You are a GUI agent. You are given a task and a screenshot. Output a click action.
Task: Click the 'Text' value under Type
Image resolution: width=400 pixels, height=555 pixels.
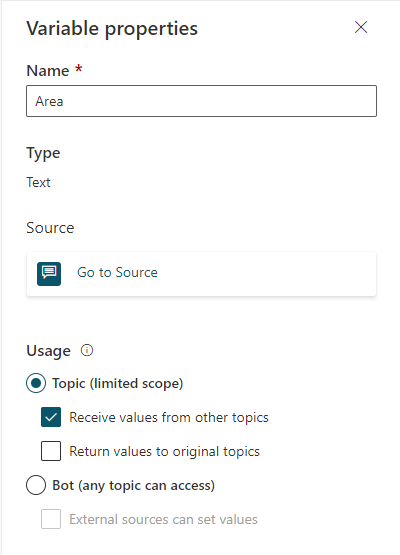38,182
